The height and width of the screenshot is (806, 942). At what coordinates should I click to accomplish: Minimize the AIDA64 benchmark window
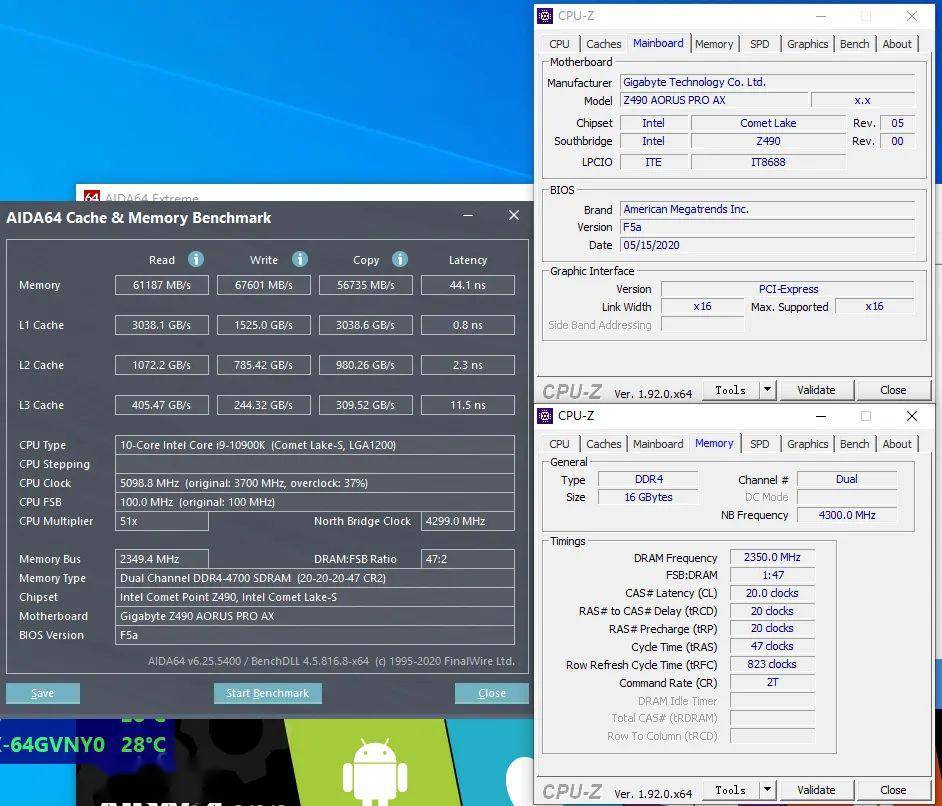[x=468, y=215]
